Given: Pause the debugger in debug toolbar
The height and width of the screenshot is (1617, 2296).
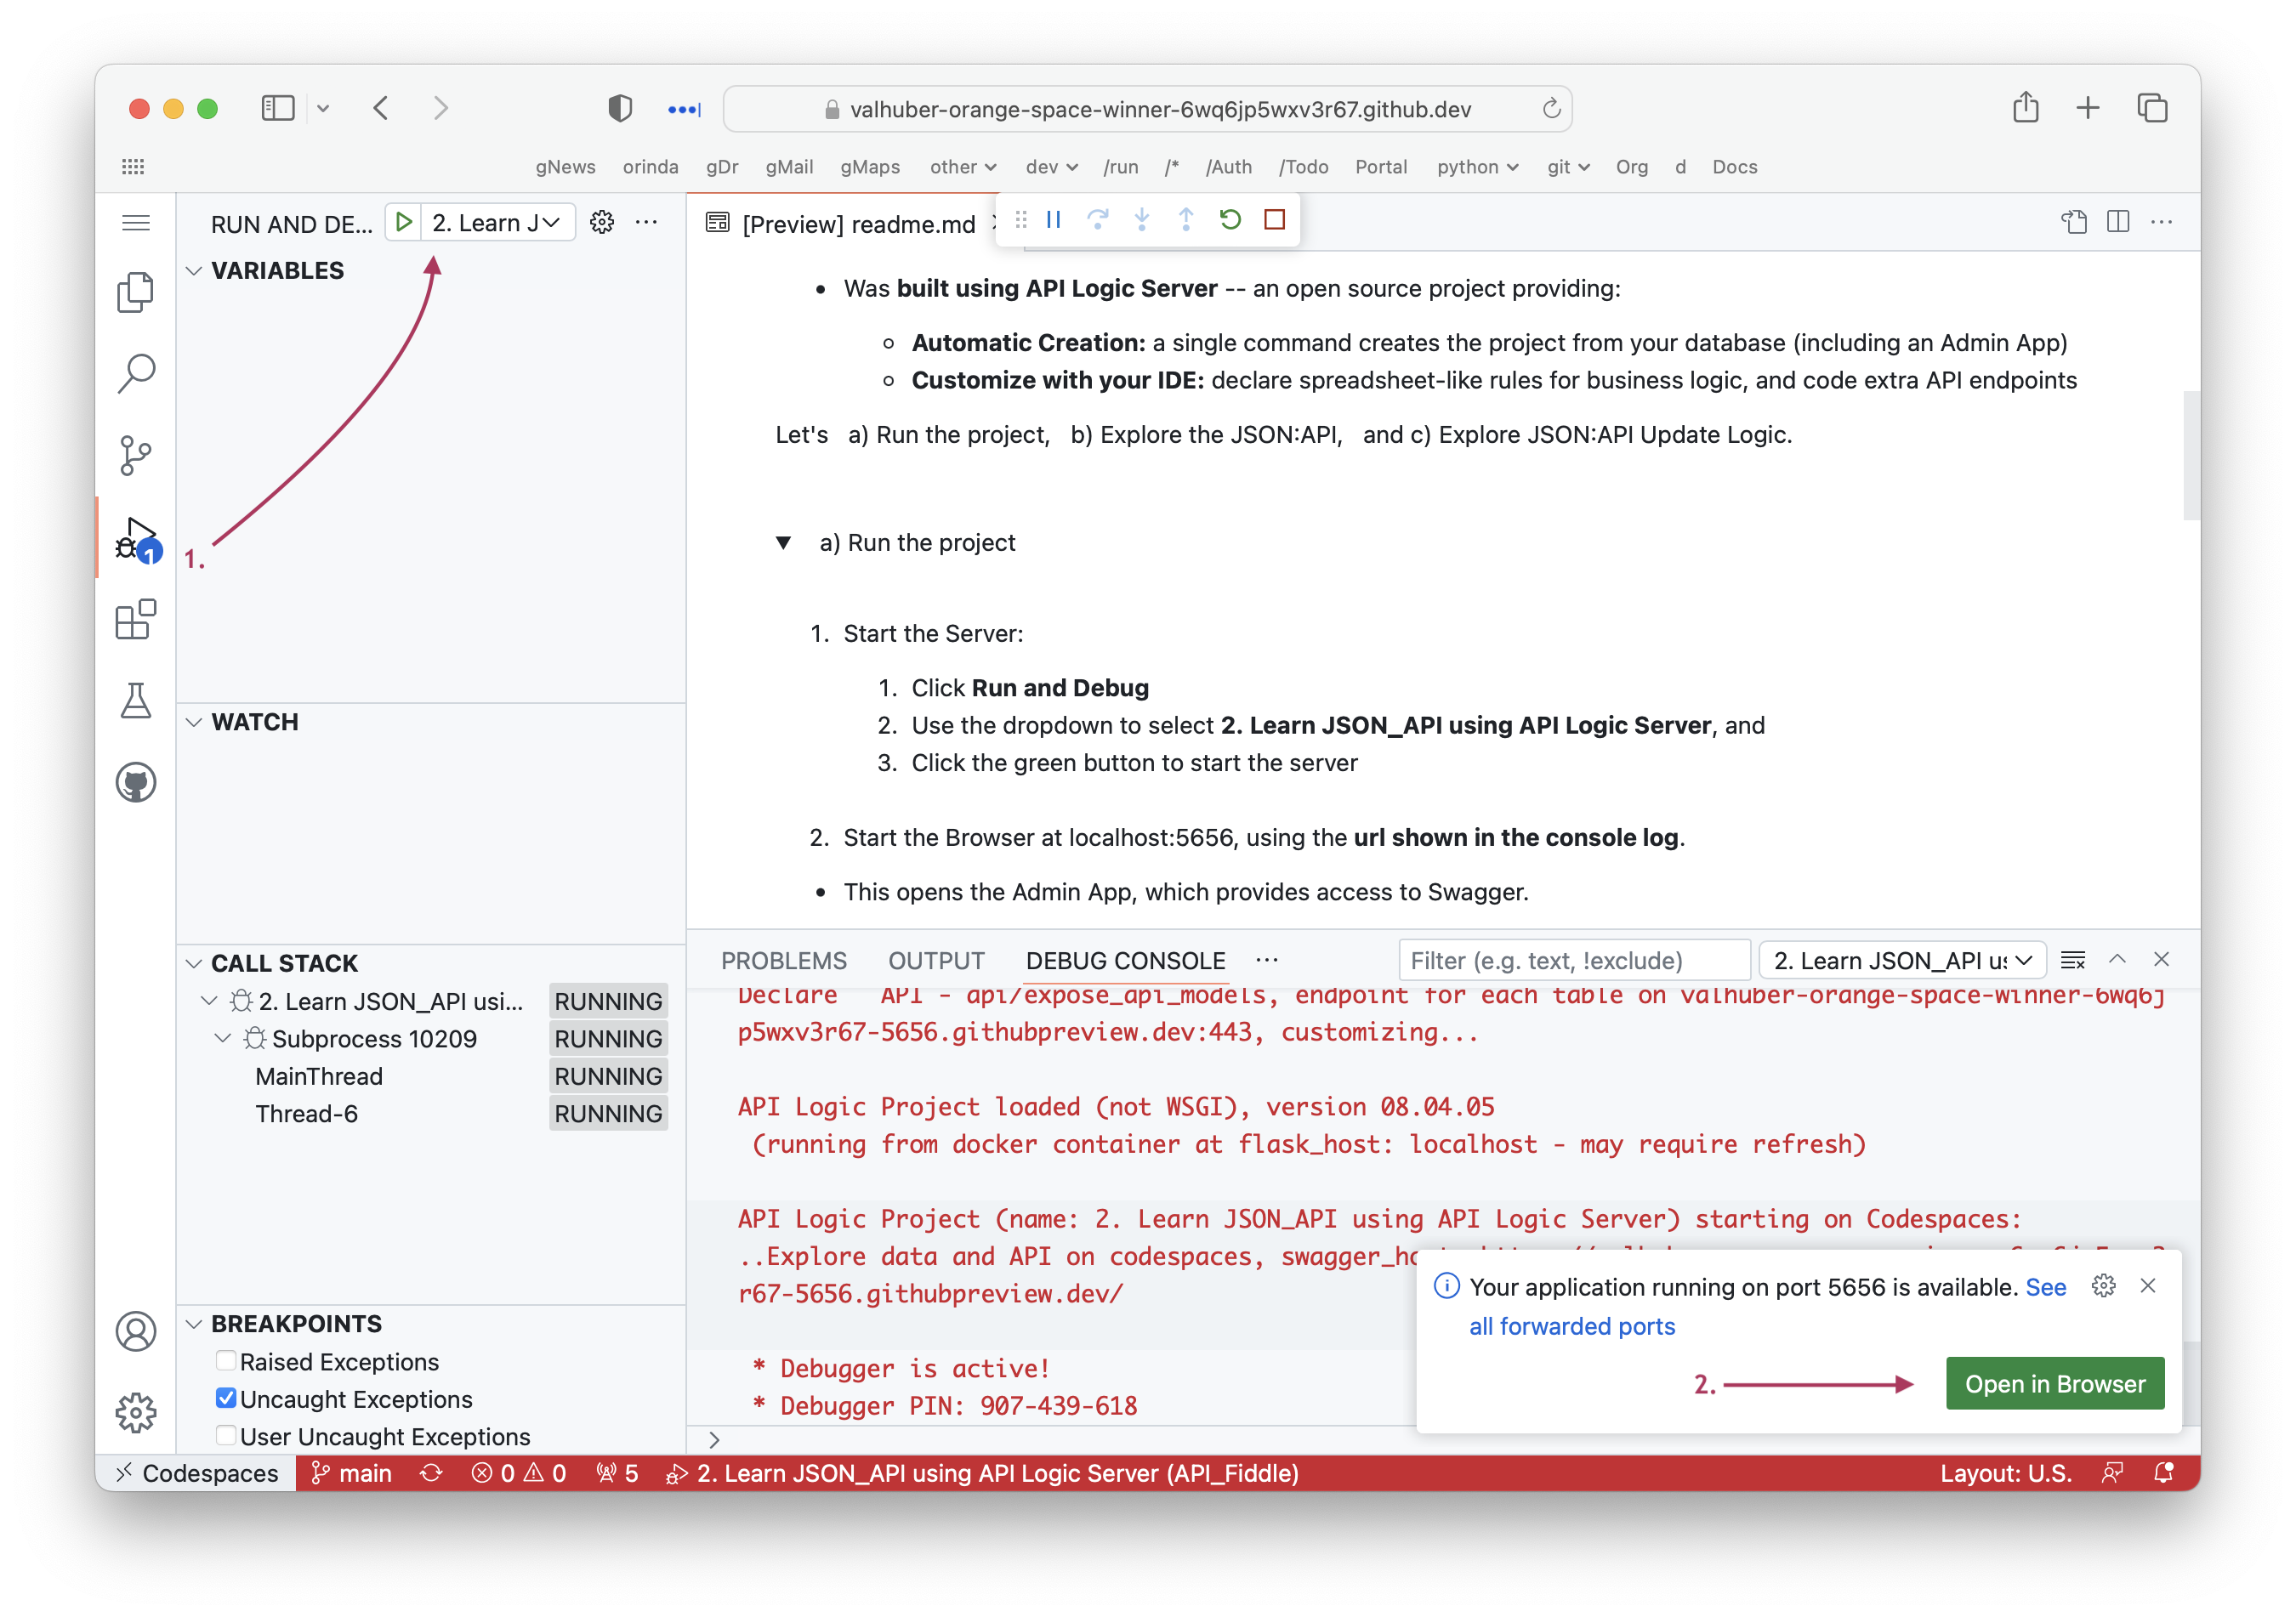Looking at the screenshot, I should [1053, 220].
